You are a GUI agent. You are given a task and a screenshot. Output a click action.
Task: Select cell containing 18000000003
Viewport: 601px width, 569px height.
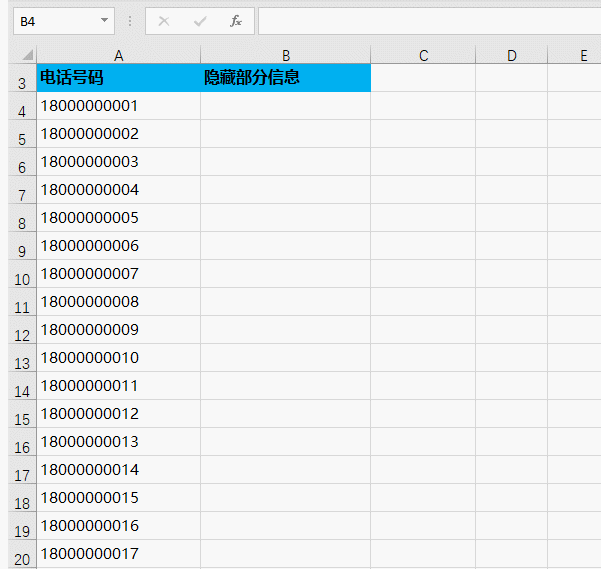118,162
